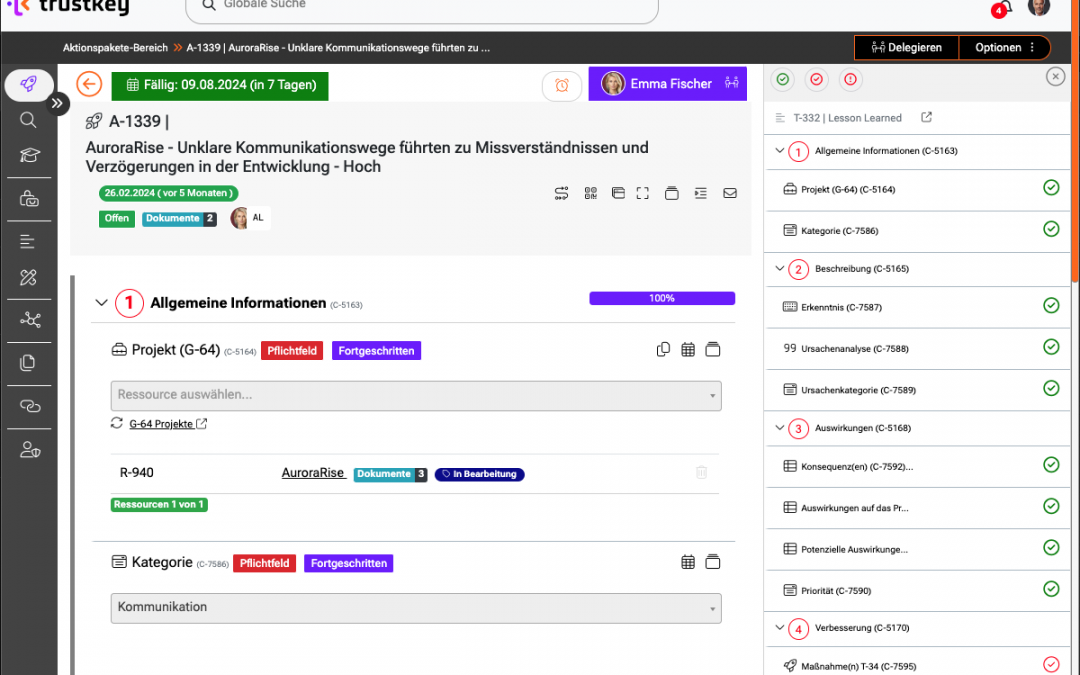This screenshot has width=1080, height=675.
Task: Click the fullscreen expand icon
Action: [643, 193]
